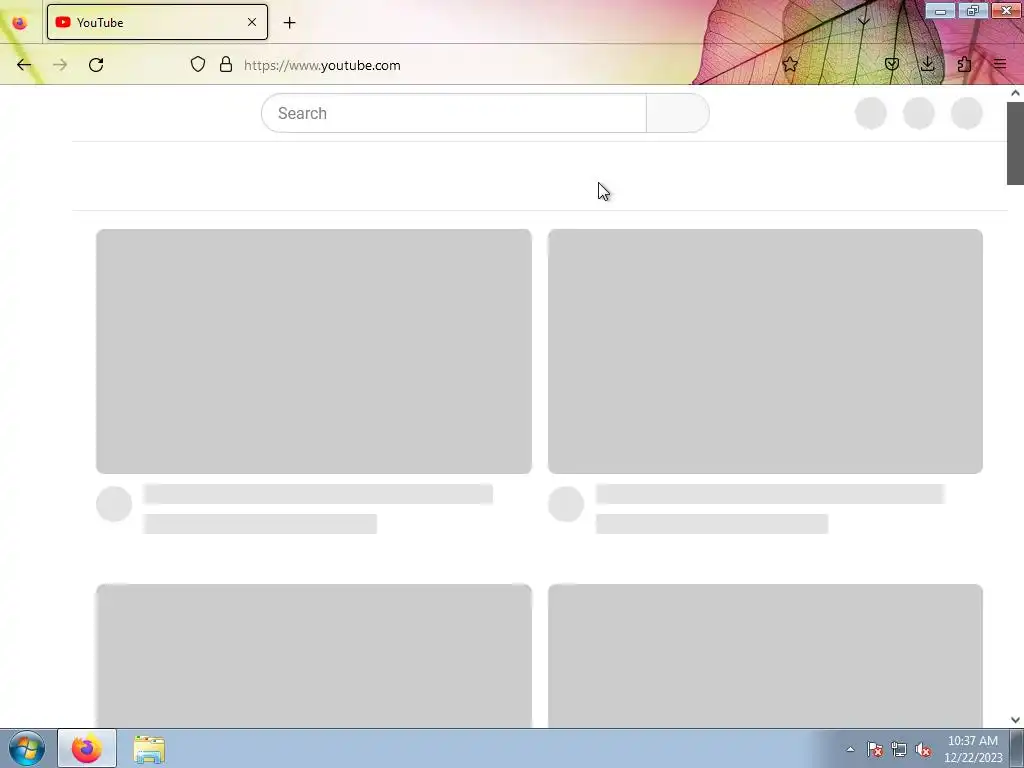Click the site security padlock icon
Image resolution: width=1024 pixels, height=768 pixels.
pos(226,64)
